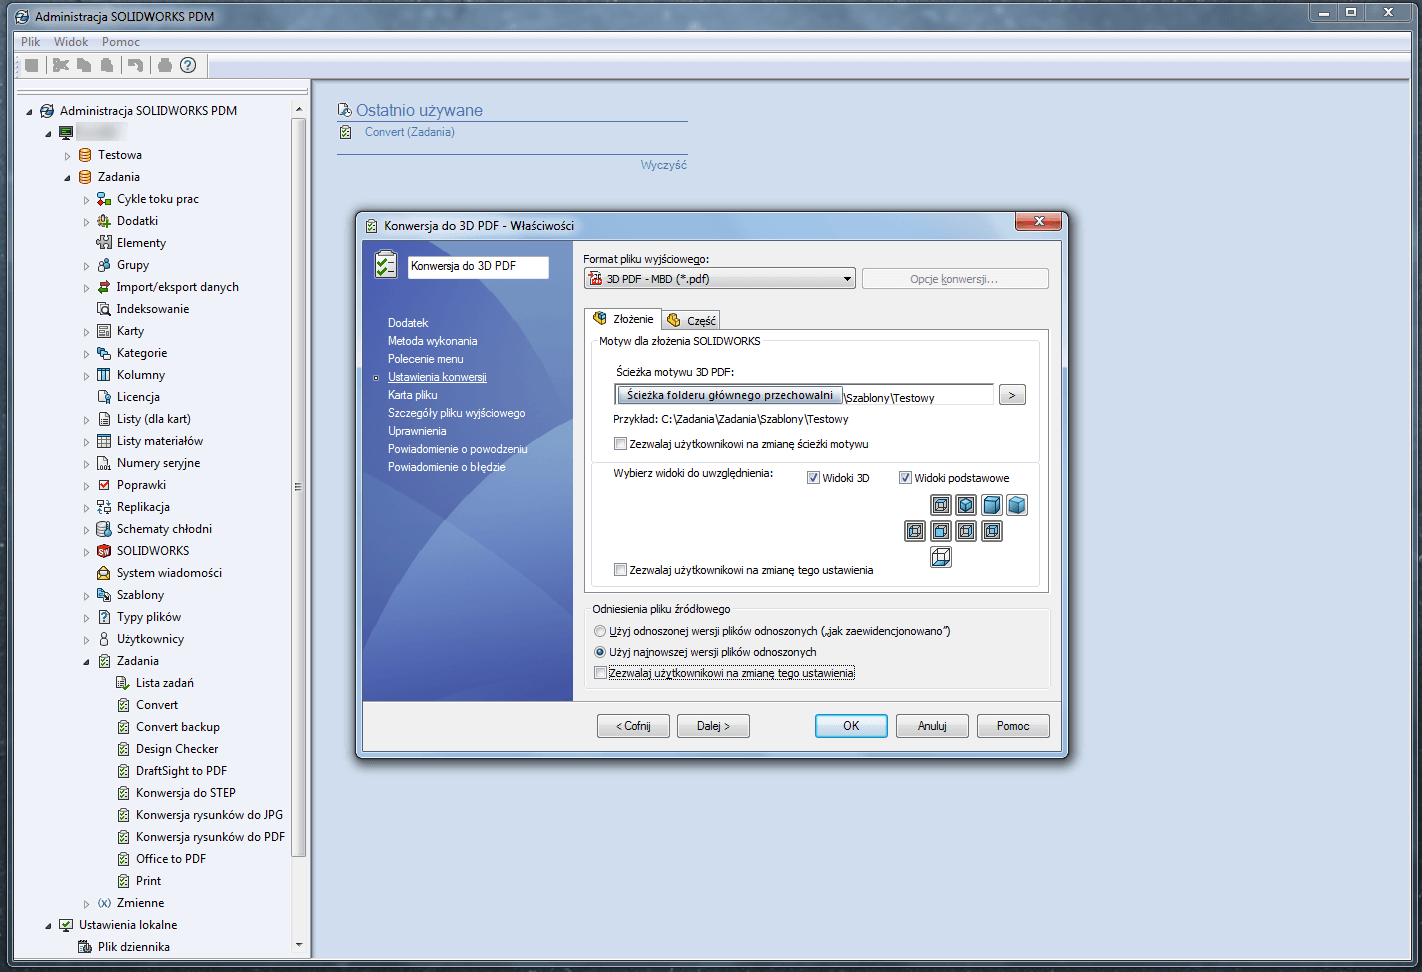Click the Cut scissors icon in the toolbar
This screenshot has height=972, width=1422.
pyautogui.click(x=61, y=65)
